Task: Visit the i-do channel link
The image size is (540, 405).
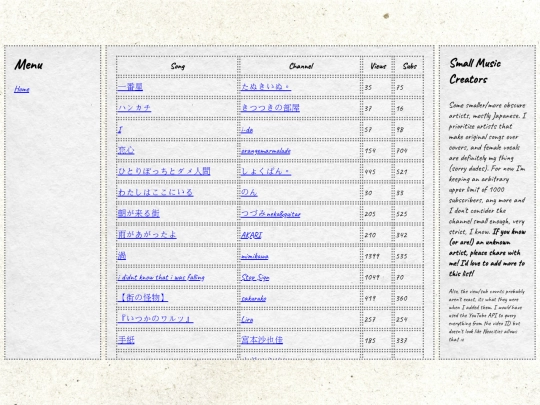Action: click(247, 129)
